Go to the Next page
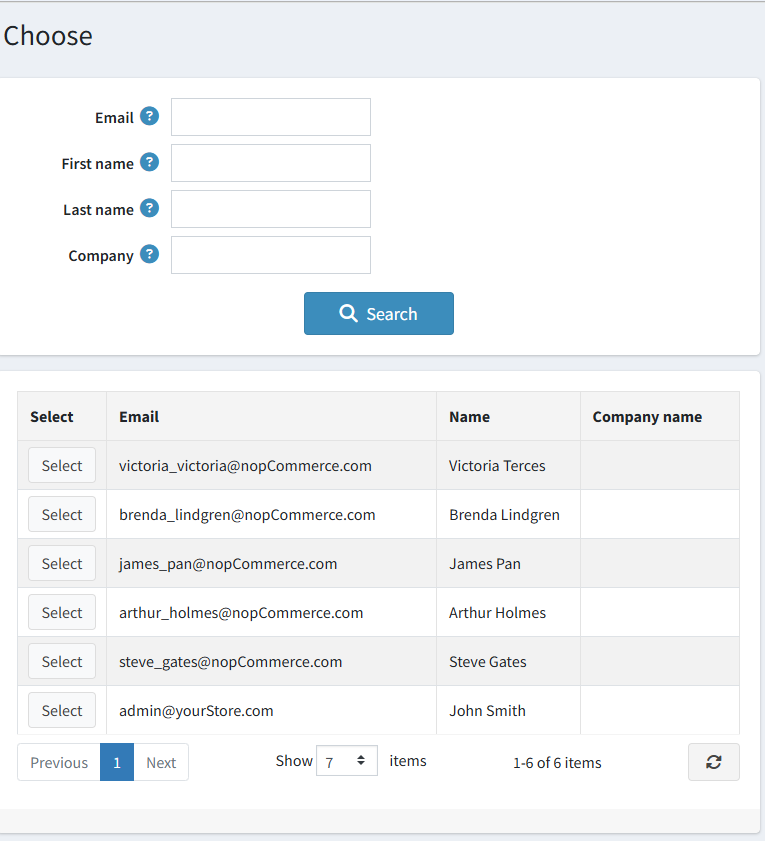 [161, 763]
